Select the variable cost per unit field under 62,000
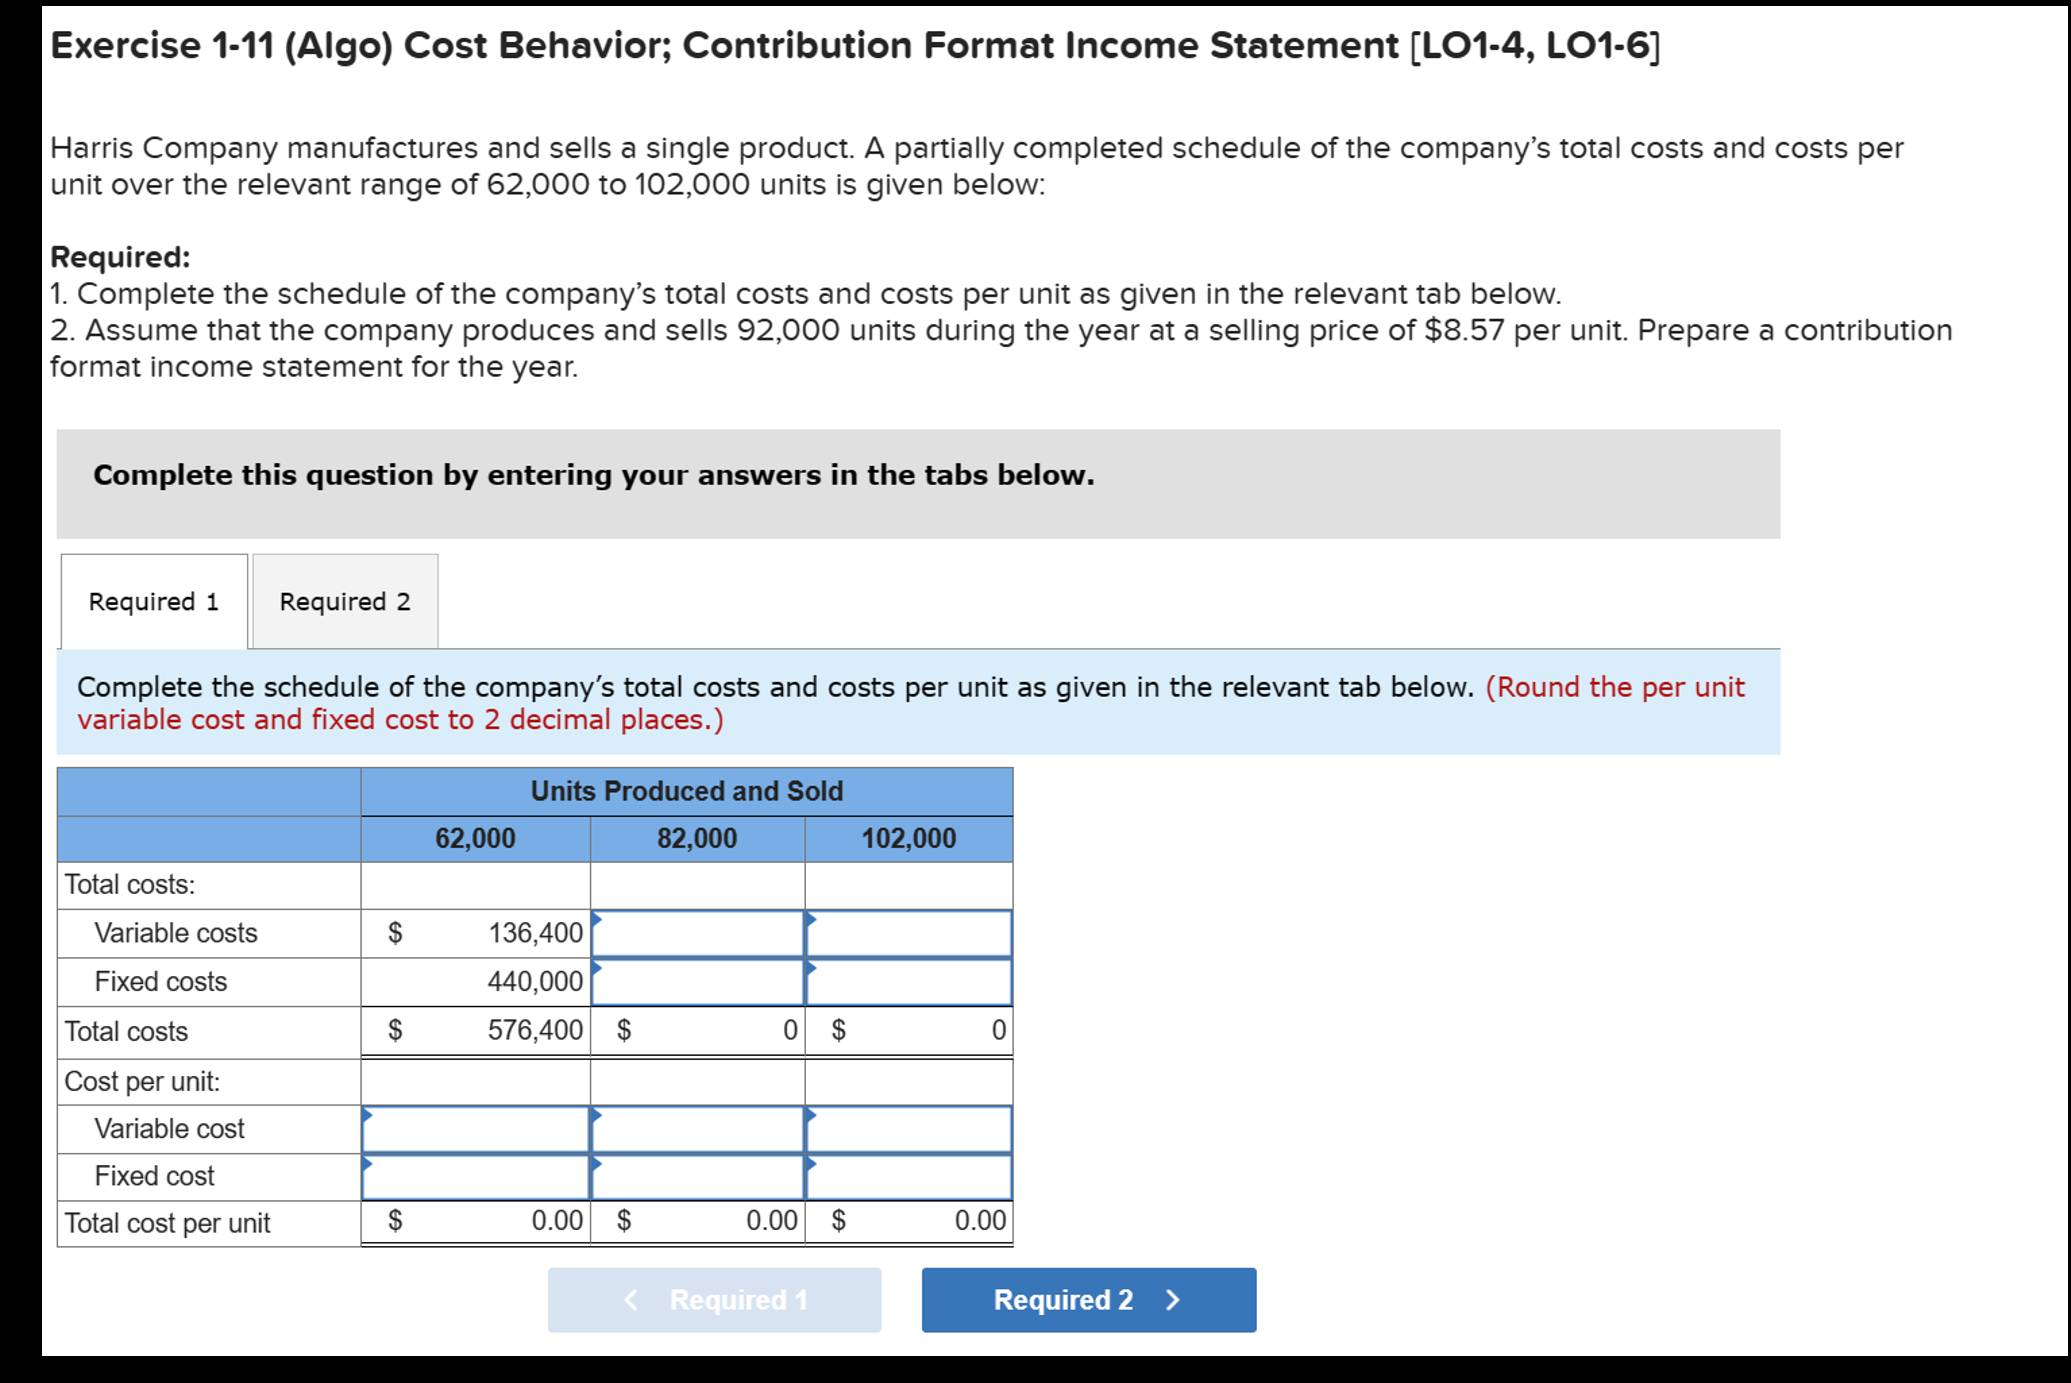Viewport: 2071px width, 1383px height. (475, 1128)
